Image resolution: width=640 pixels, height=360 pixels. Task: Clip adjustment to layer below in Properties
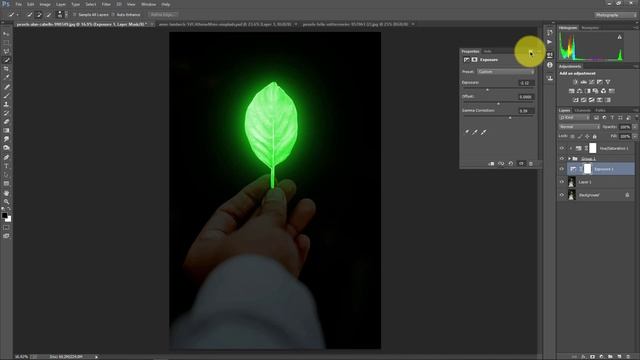[491, 164]
